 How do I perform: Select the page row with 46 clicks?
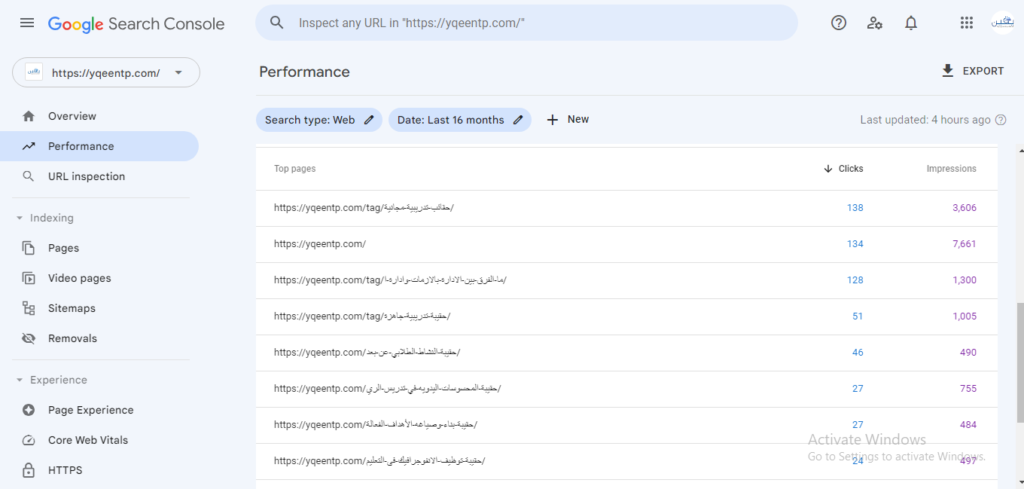click(x=626, y=353)
